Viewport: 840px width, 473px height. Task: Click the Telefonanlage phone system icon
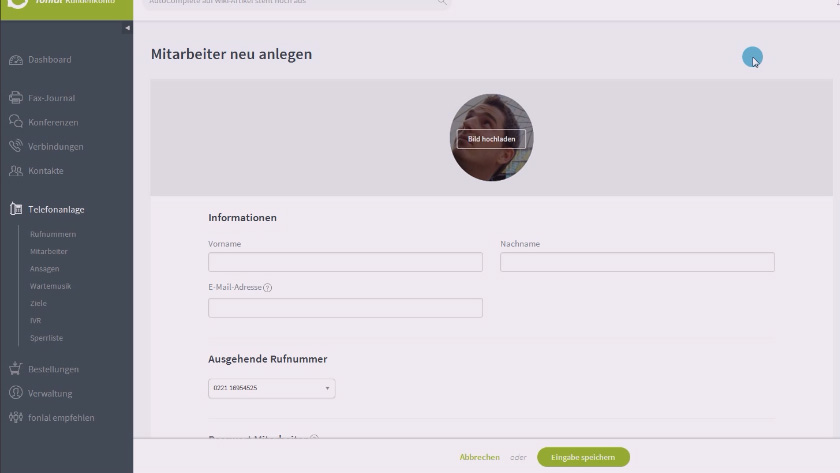pos(16,209)
